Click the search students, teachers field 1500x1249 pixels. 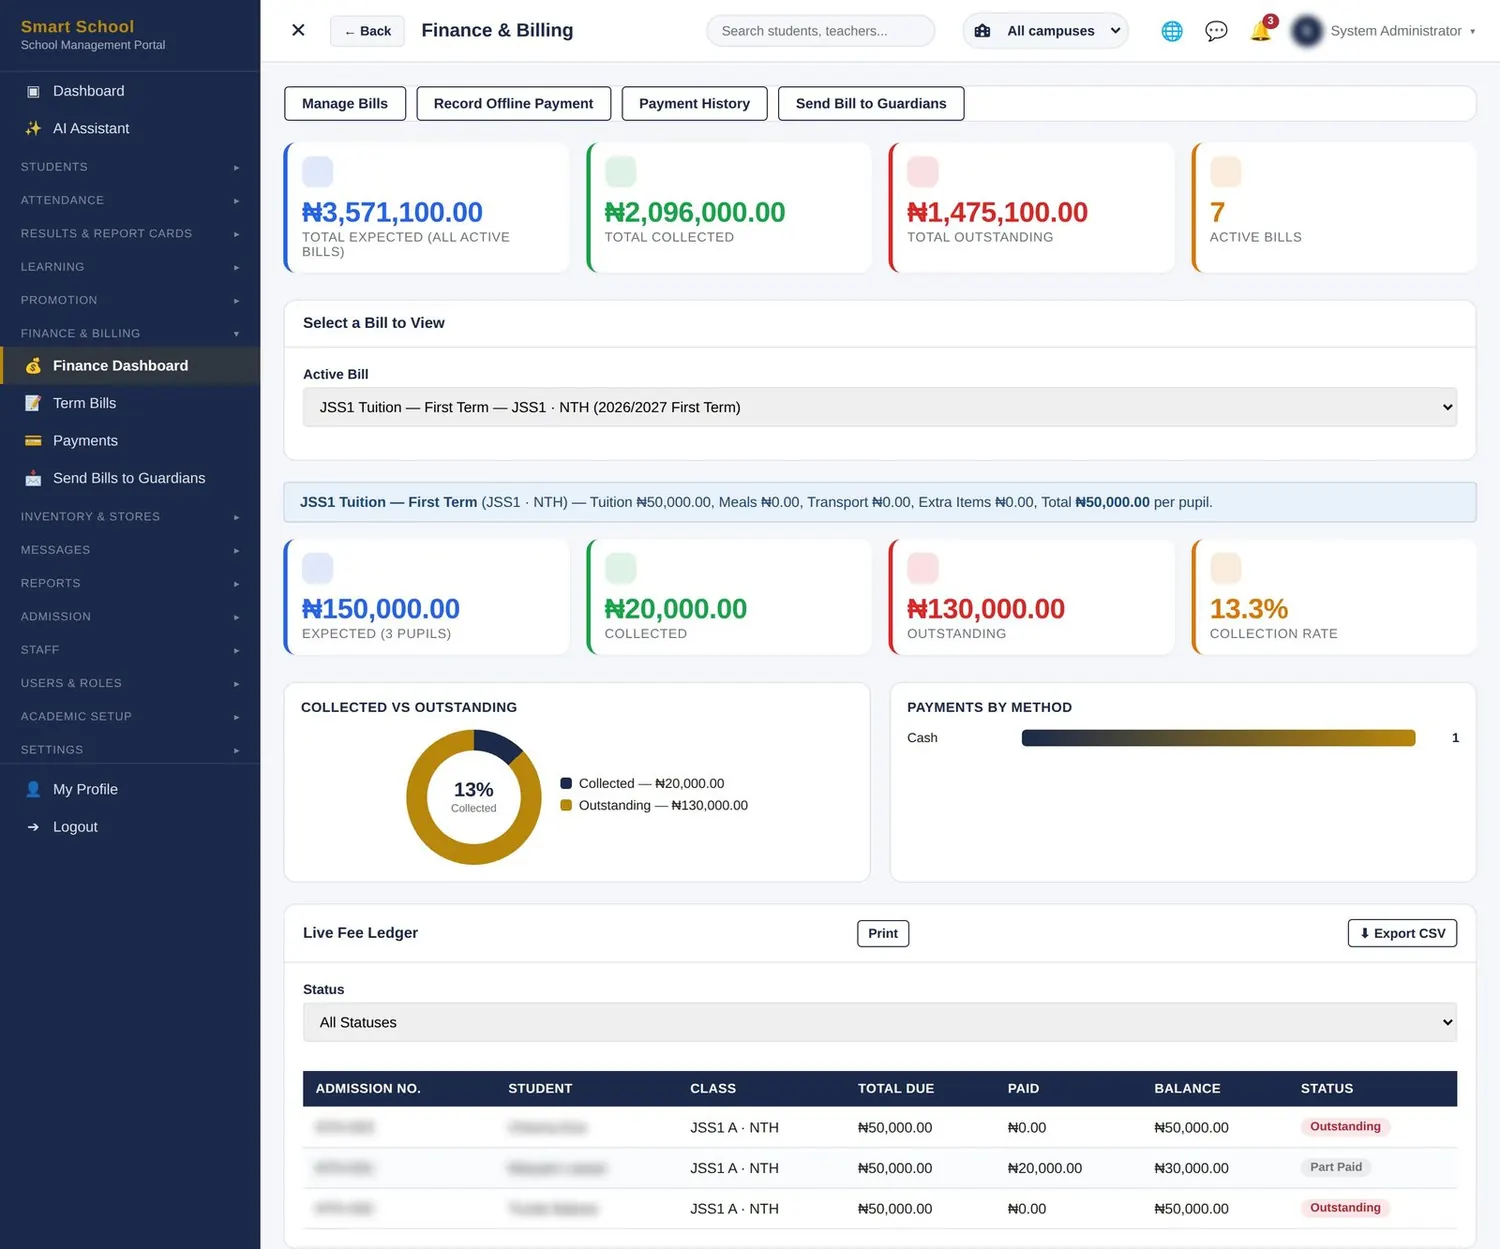tap(821, 31)
